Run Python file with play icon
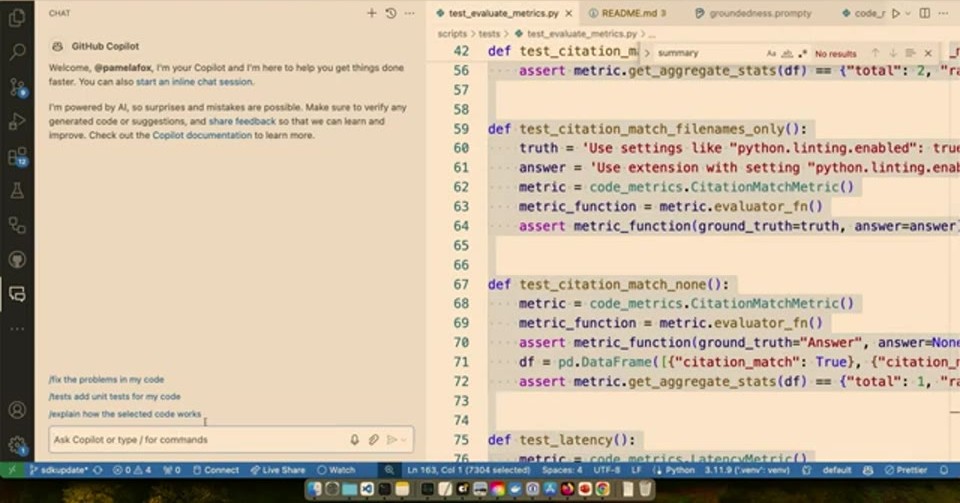Image resolution: width=960 pixels, height=503 pixels. [x=896, y=13]
